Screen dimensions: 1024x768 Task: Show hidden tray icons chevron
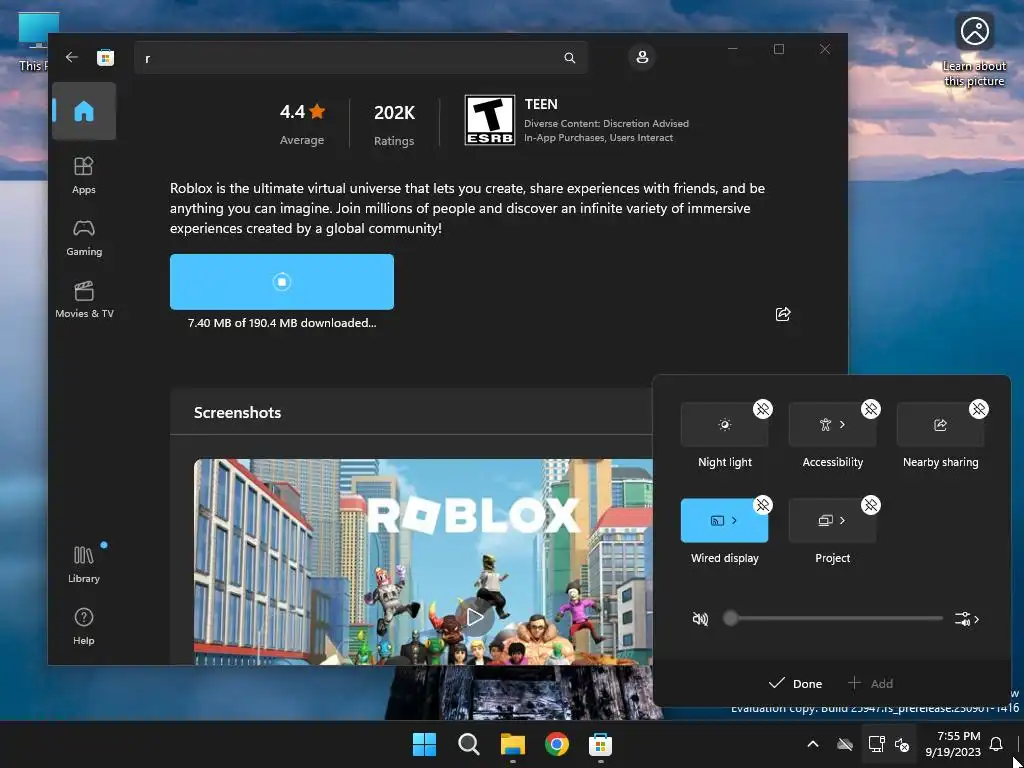(x=813, y=744)
